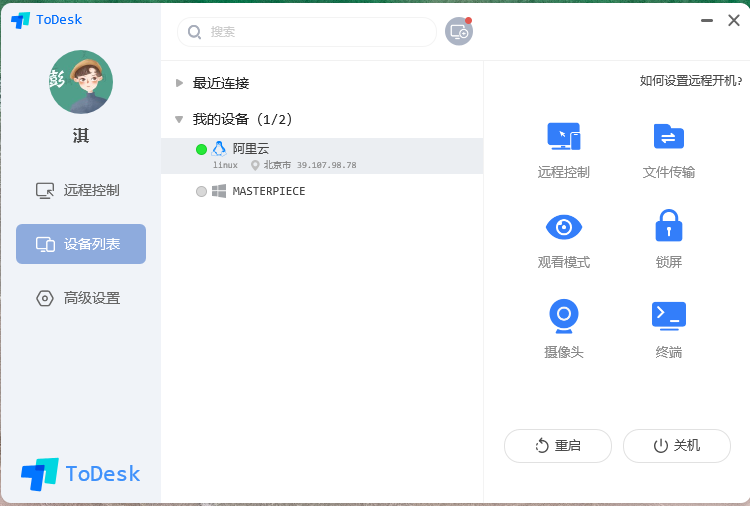Click the username 淇 under the avatar
Image resolution: width=750 pixels, height=506 pixels.
point(81,136)
